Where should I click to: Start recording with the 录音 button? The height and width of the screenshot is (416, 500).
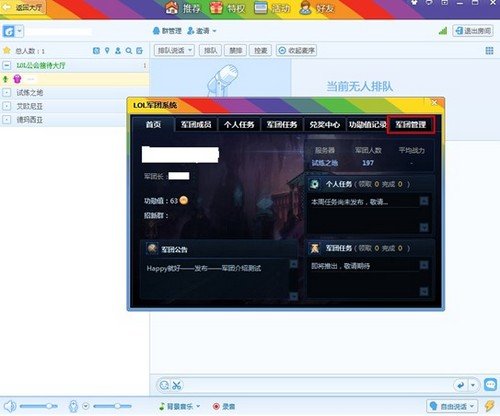(224, 406)
